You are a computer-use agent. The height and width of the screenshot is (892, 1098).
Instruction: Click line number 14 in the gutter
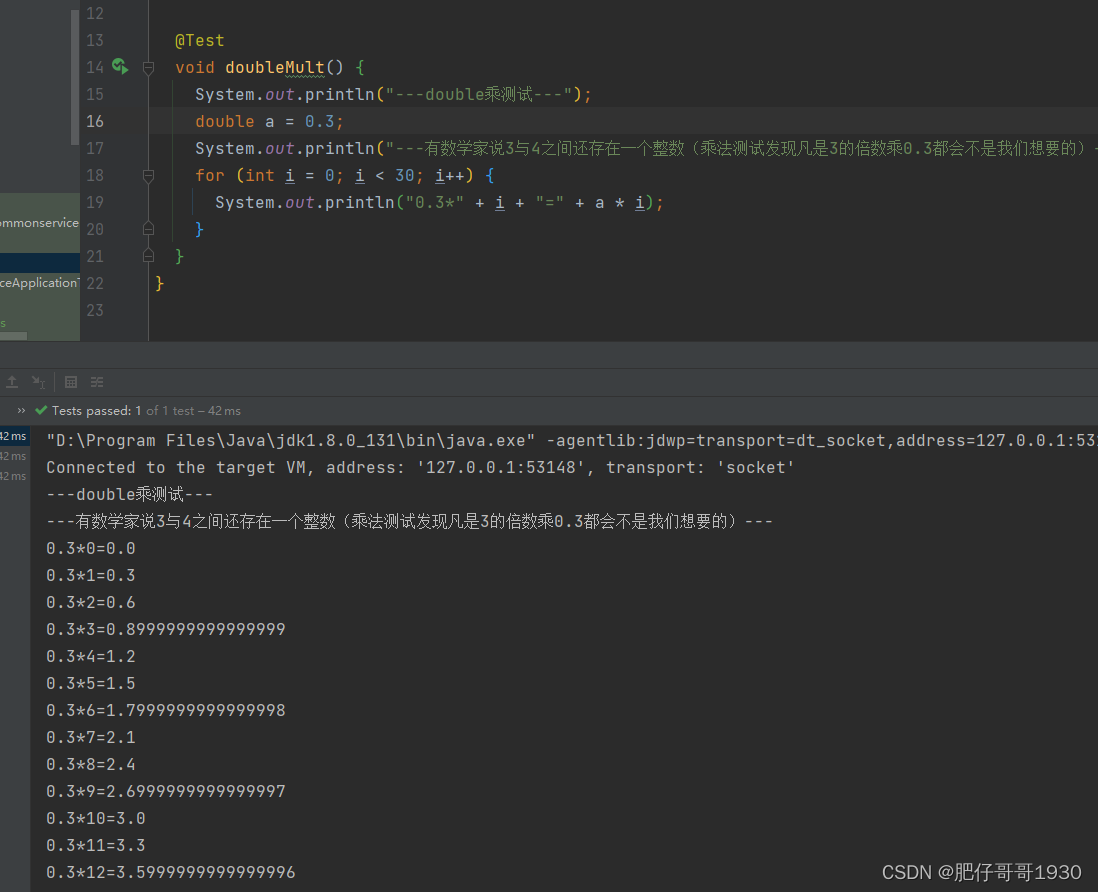pos(95,67)
